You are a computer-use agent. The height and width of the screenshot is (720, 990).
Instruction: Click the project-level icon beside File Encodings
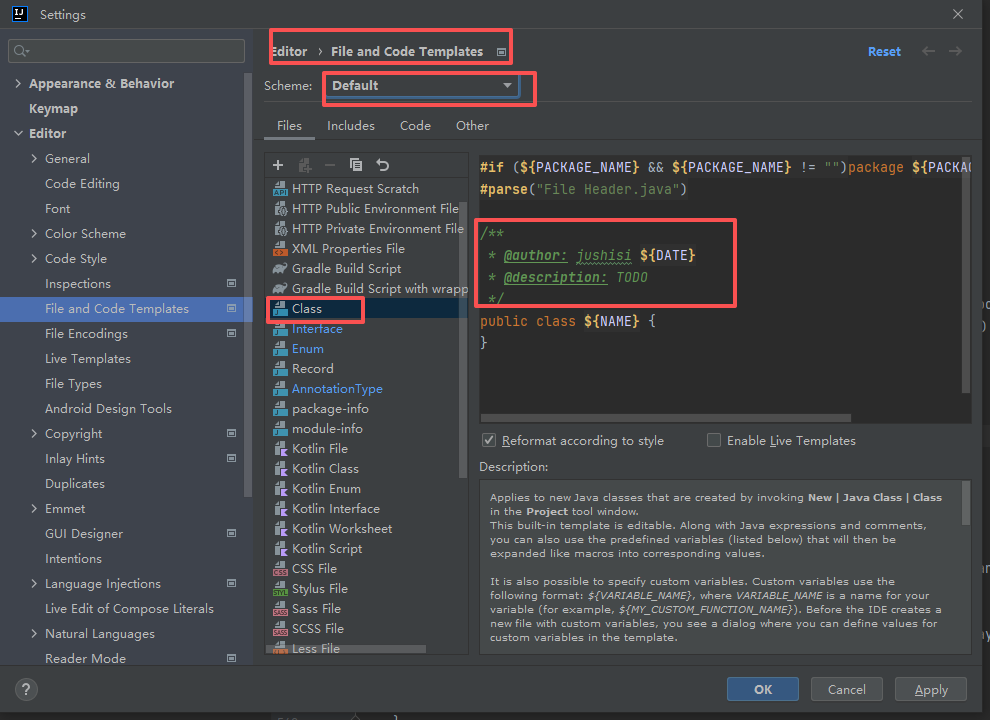coord(232,333)
